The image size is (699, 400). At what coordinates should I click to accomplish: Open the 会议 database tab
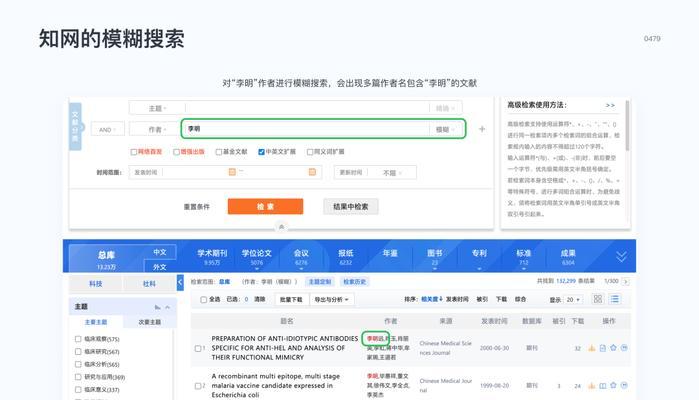pos(301,256)
